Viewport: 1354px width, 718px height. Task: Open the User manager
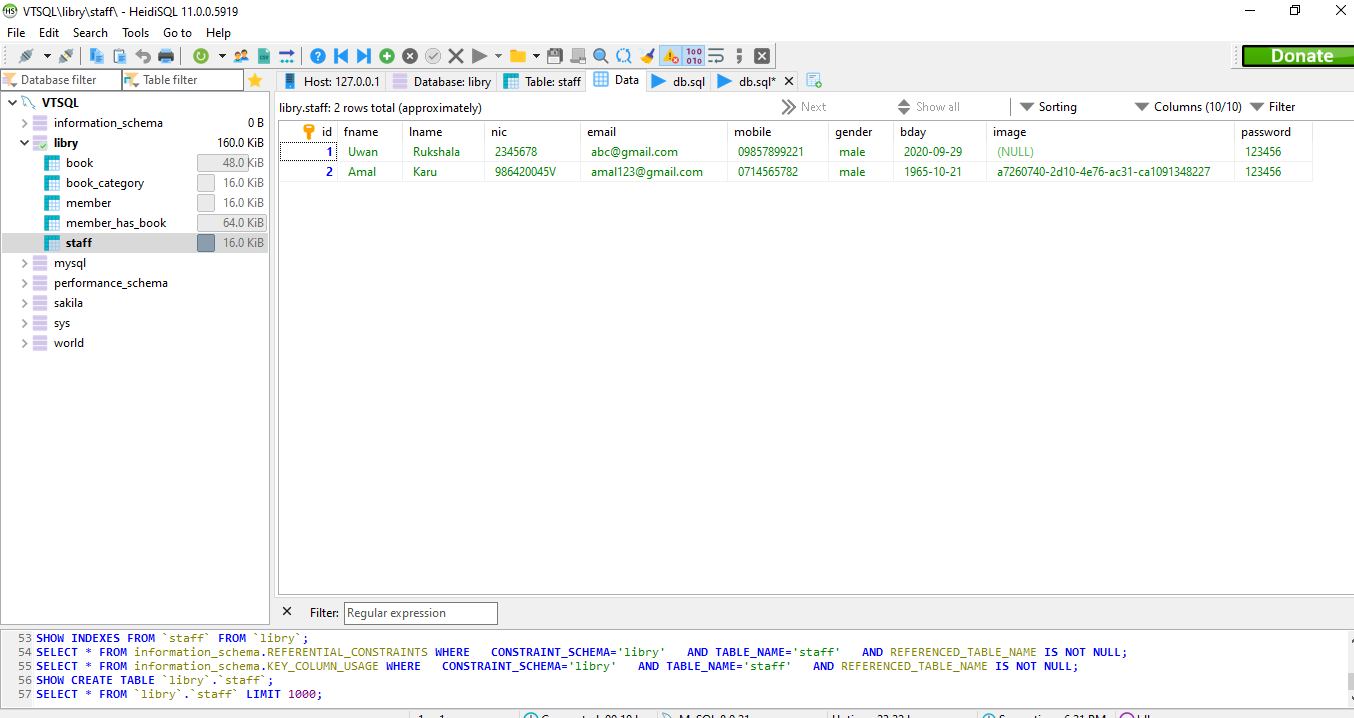point(240,55)
